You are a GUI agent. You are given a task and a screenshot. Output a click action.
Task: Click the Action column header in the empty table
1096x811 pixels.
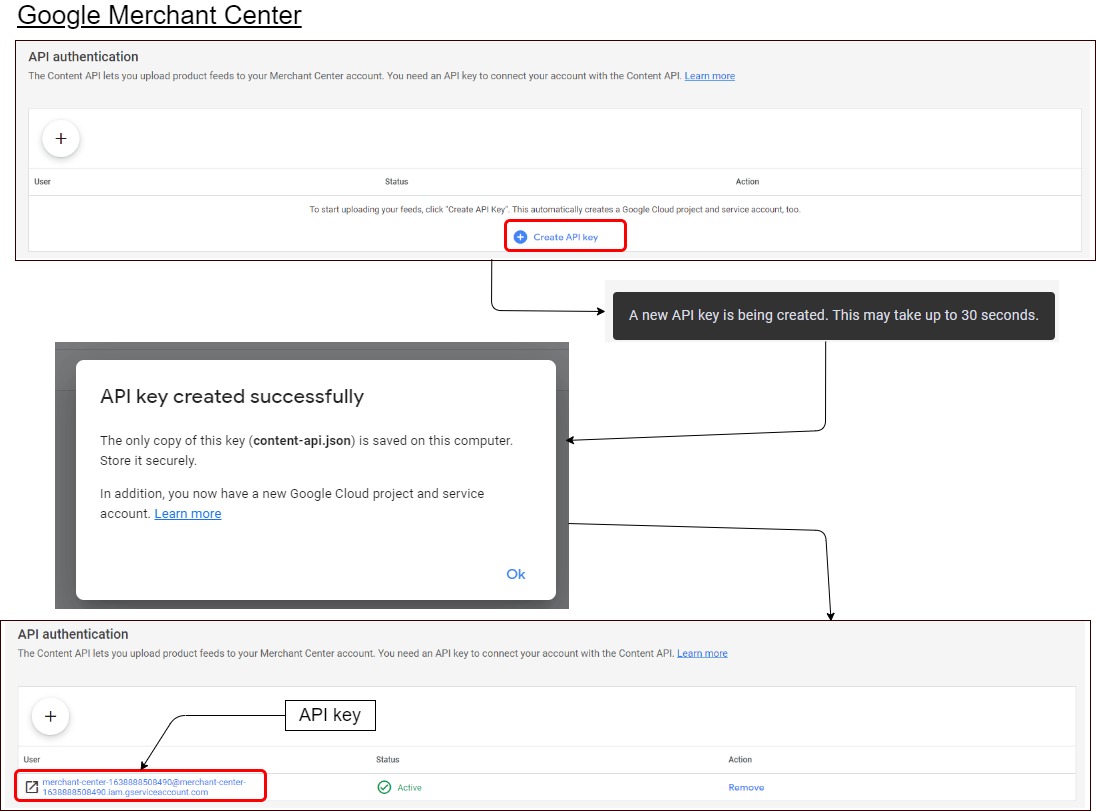[x=747, y=182]
